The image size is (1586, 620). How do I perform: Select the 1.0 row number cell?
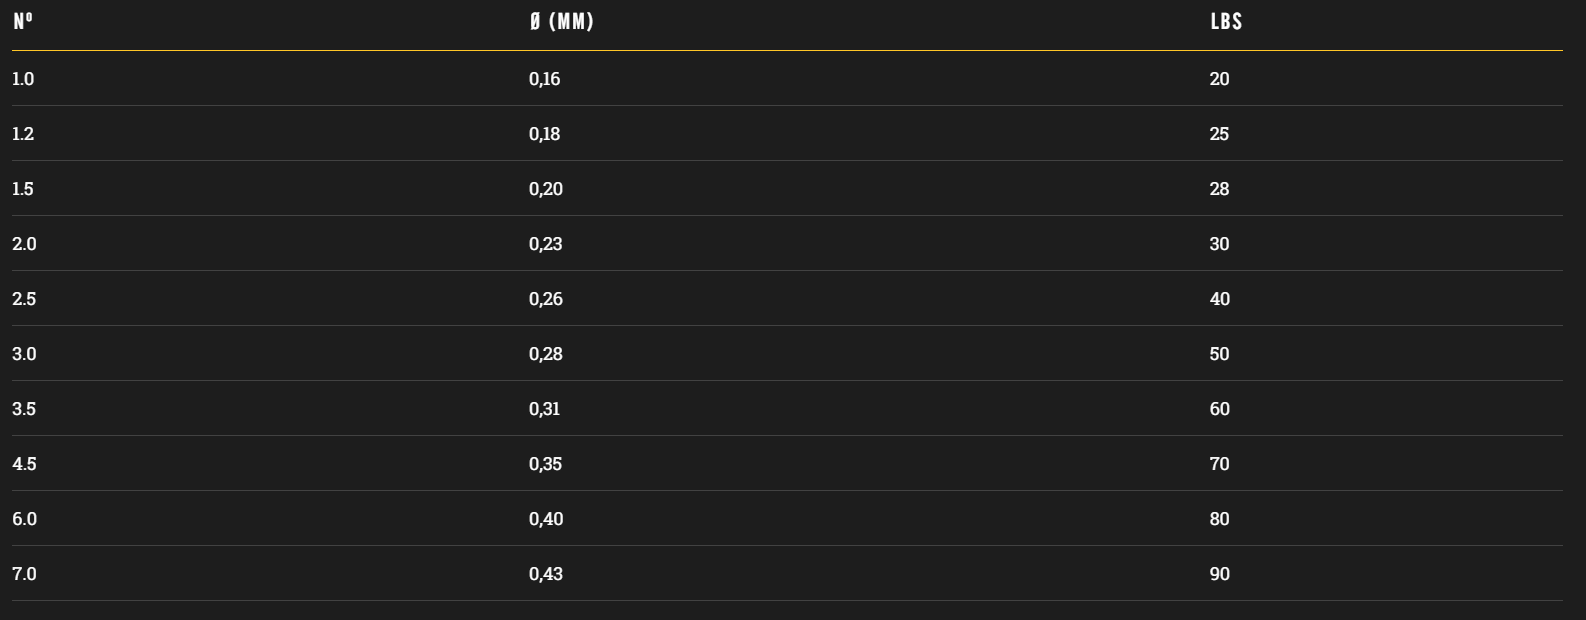(23, 79)
